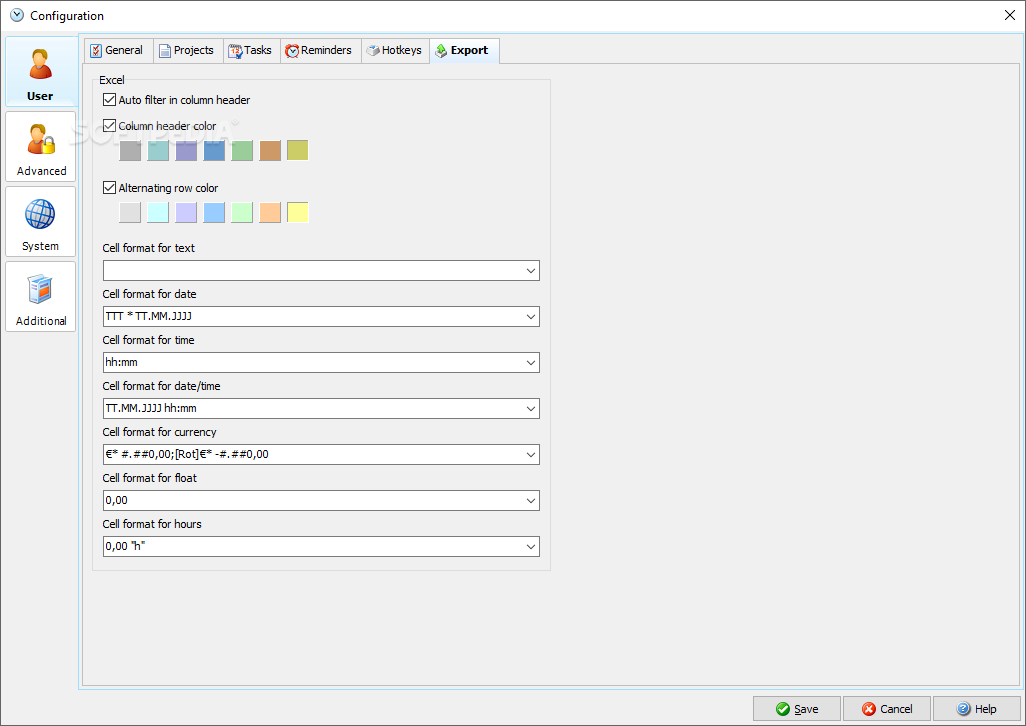The image size is (1026, 726).
Task: Expand Cell format for hours dropdown
Action: pyautogui.click(x=531, y=547)
